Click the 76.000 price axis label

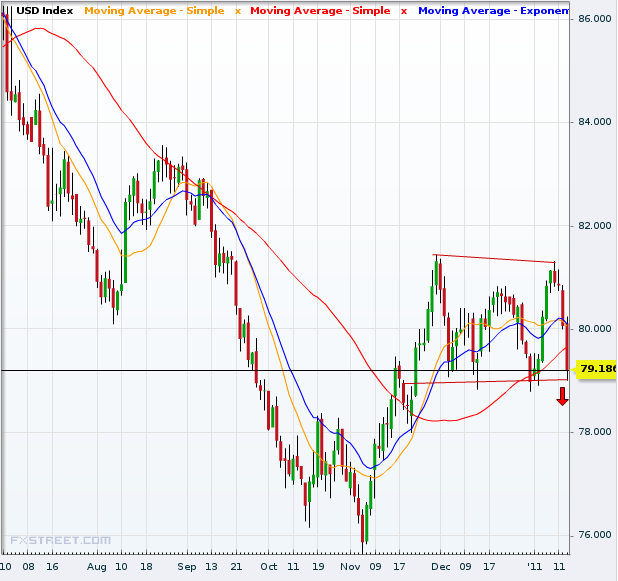[x=594, y=535]
